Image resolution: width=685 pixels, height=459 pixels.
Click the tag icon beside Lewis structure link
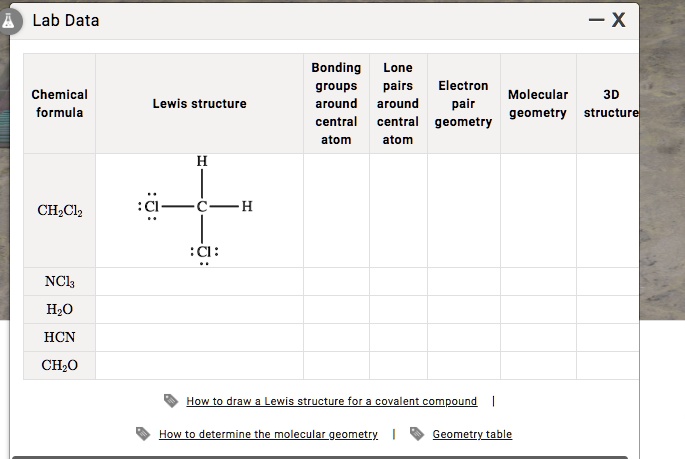pyautogui.click(x=171, y=400)
